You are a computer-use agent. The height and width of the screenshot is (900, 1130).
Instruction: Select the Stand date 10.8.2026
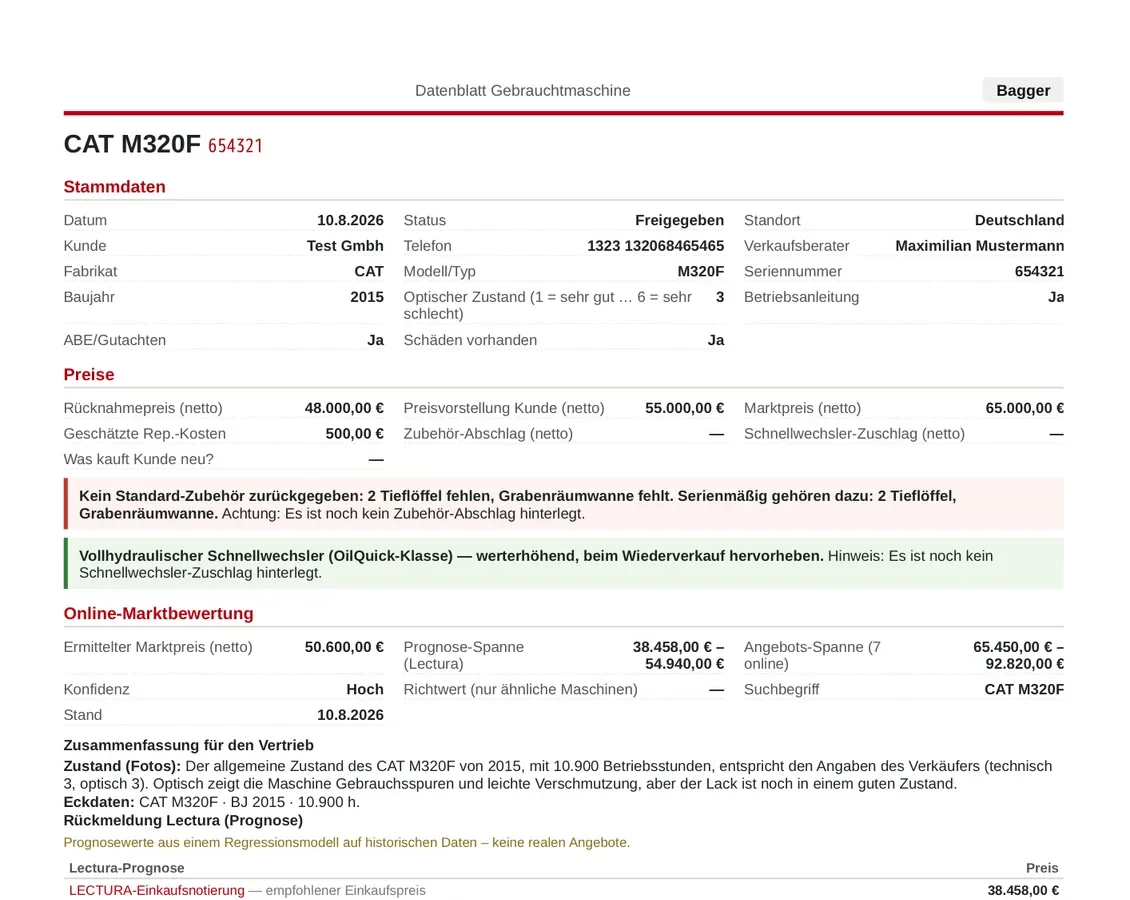coord(350,716)
